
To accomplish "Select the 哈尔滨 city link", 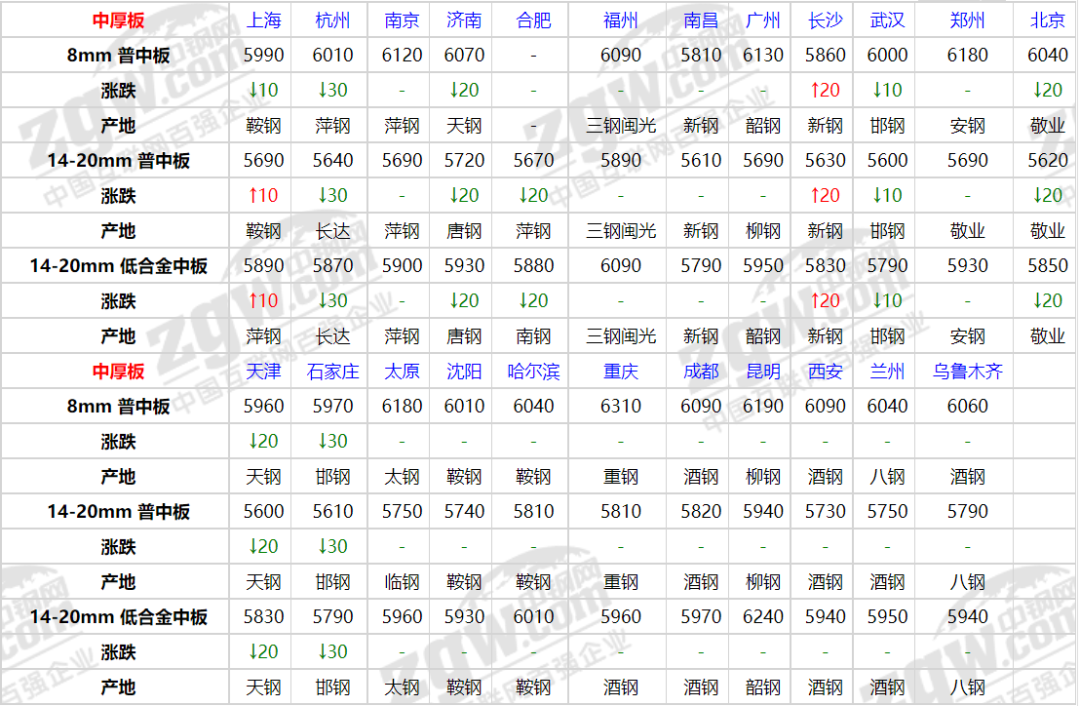I will 533,371.
